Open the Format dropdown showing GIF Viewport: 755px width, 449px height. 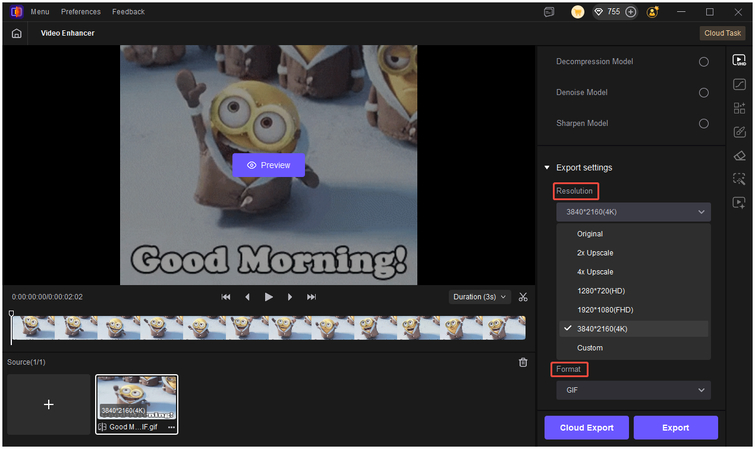coord(633,390)
